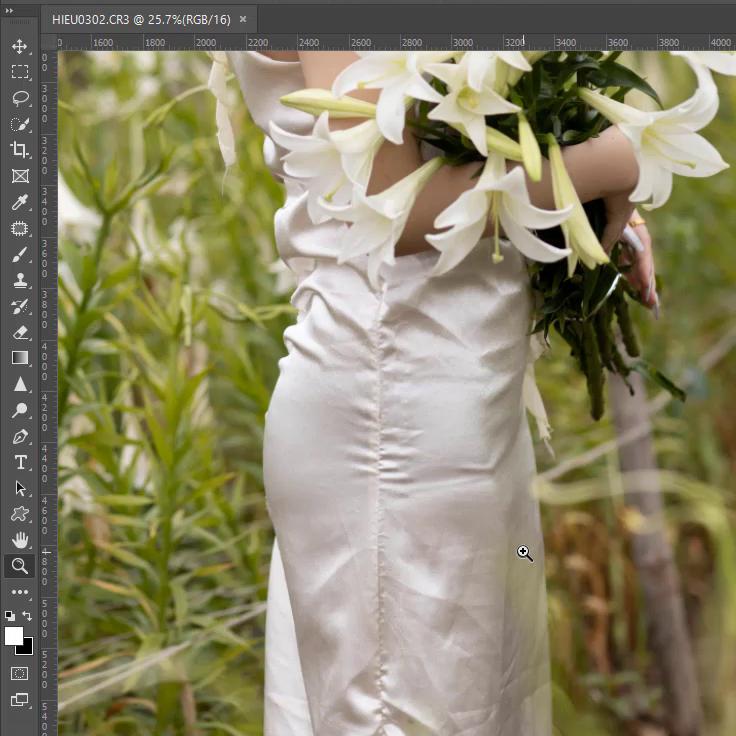Select the Eraser tool

pyautogui.click(x=19, y=333)
